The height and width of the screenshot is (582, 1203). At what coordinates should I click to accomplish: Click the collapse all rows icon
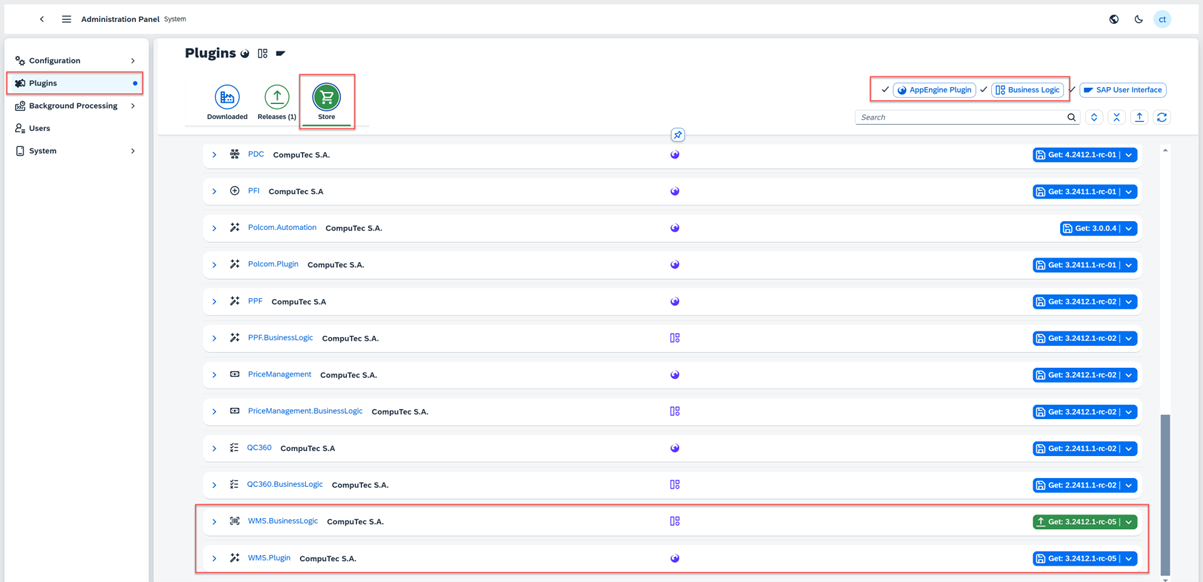pyautogui.click(x=1117, y=118)
